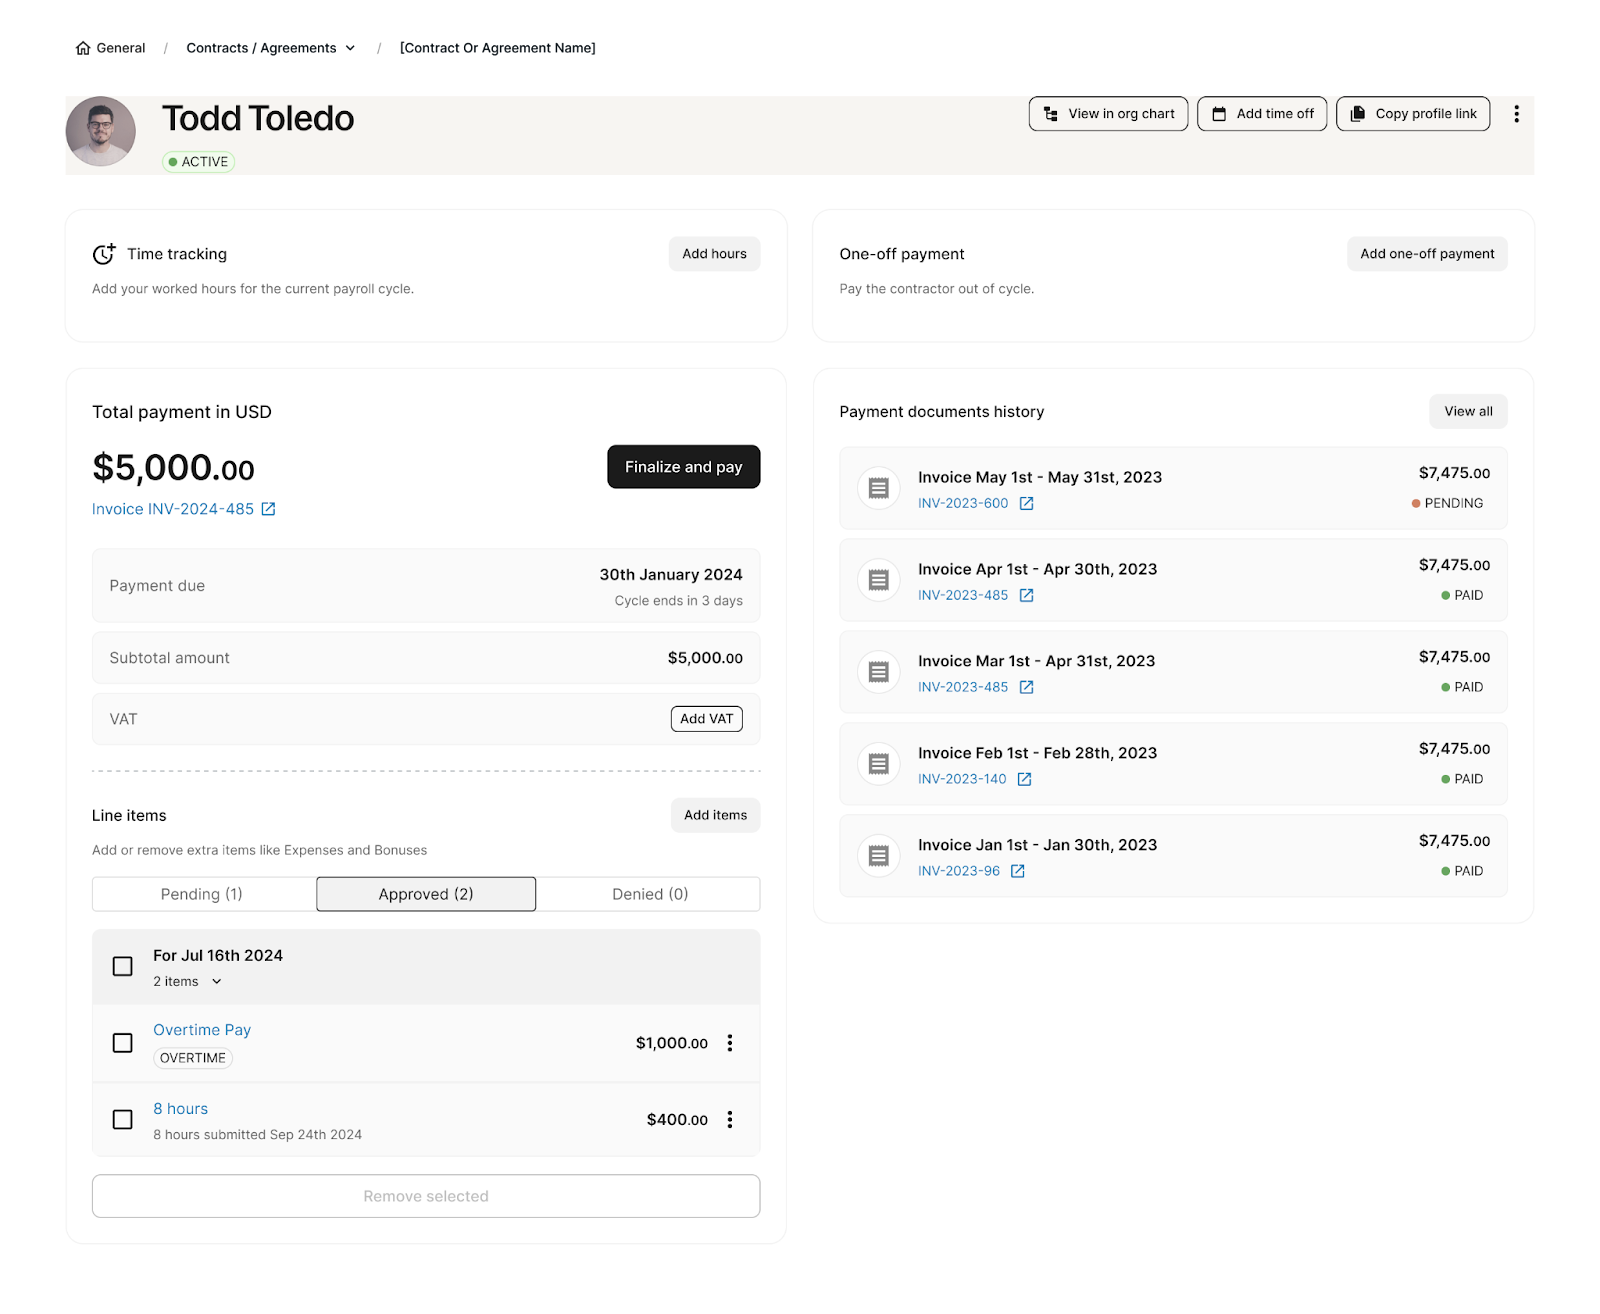Click the General breadcrumb text

(121, 48)
